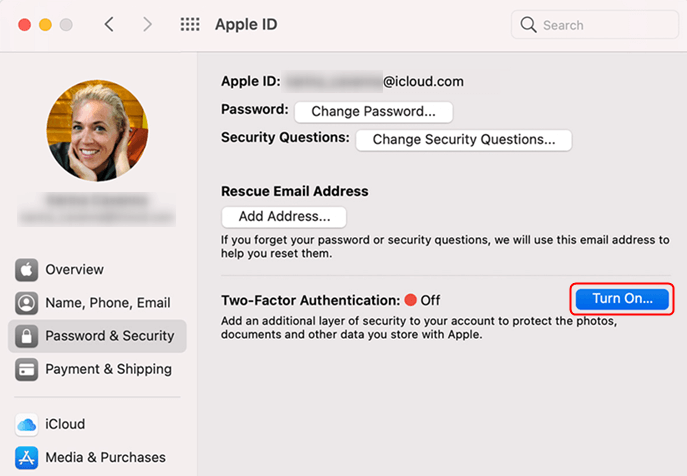The height and width of the screenshot is (476, 687).
Task: Click the Name, Phone, Email person icon
Action: (x=27, y=302)
